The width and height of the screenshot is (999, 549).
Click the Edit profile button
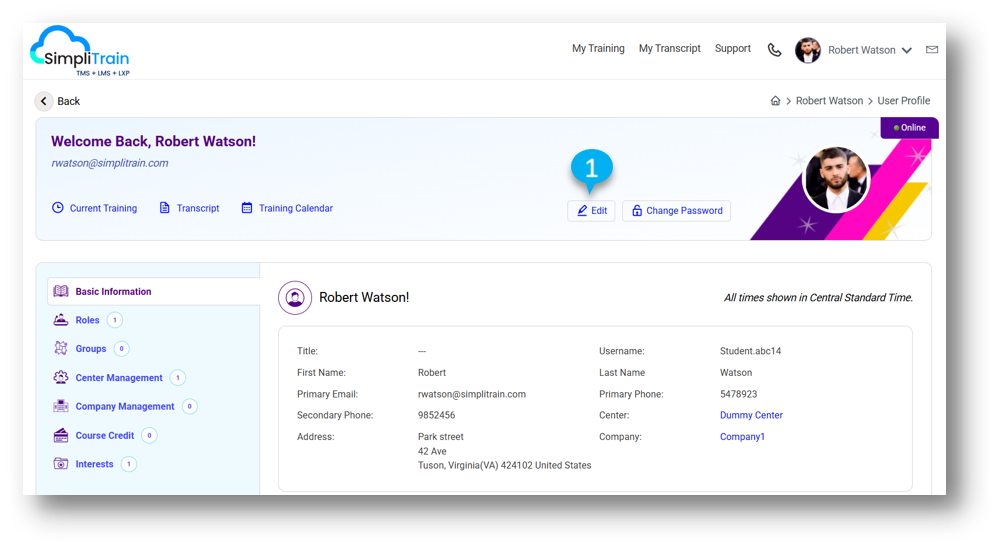(591, 211)
